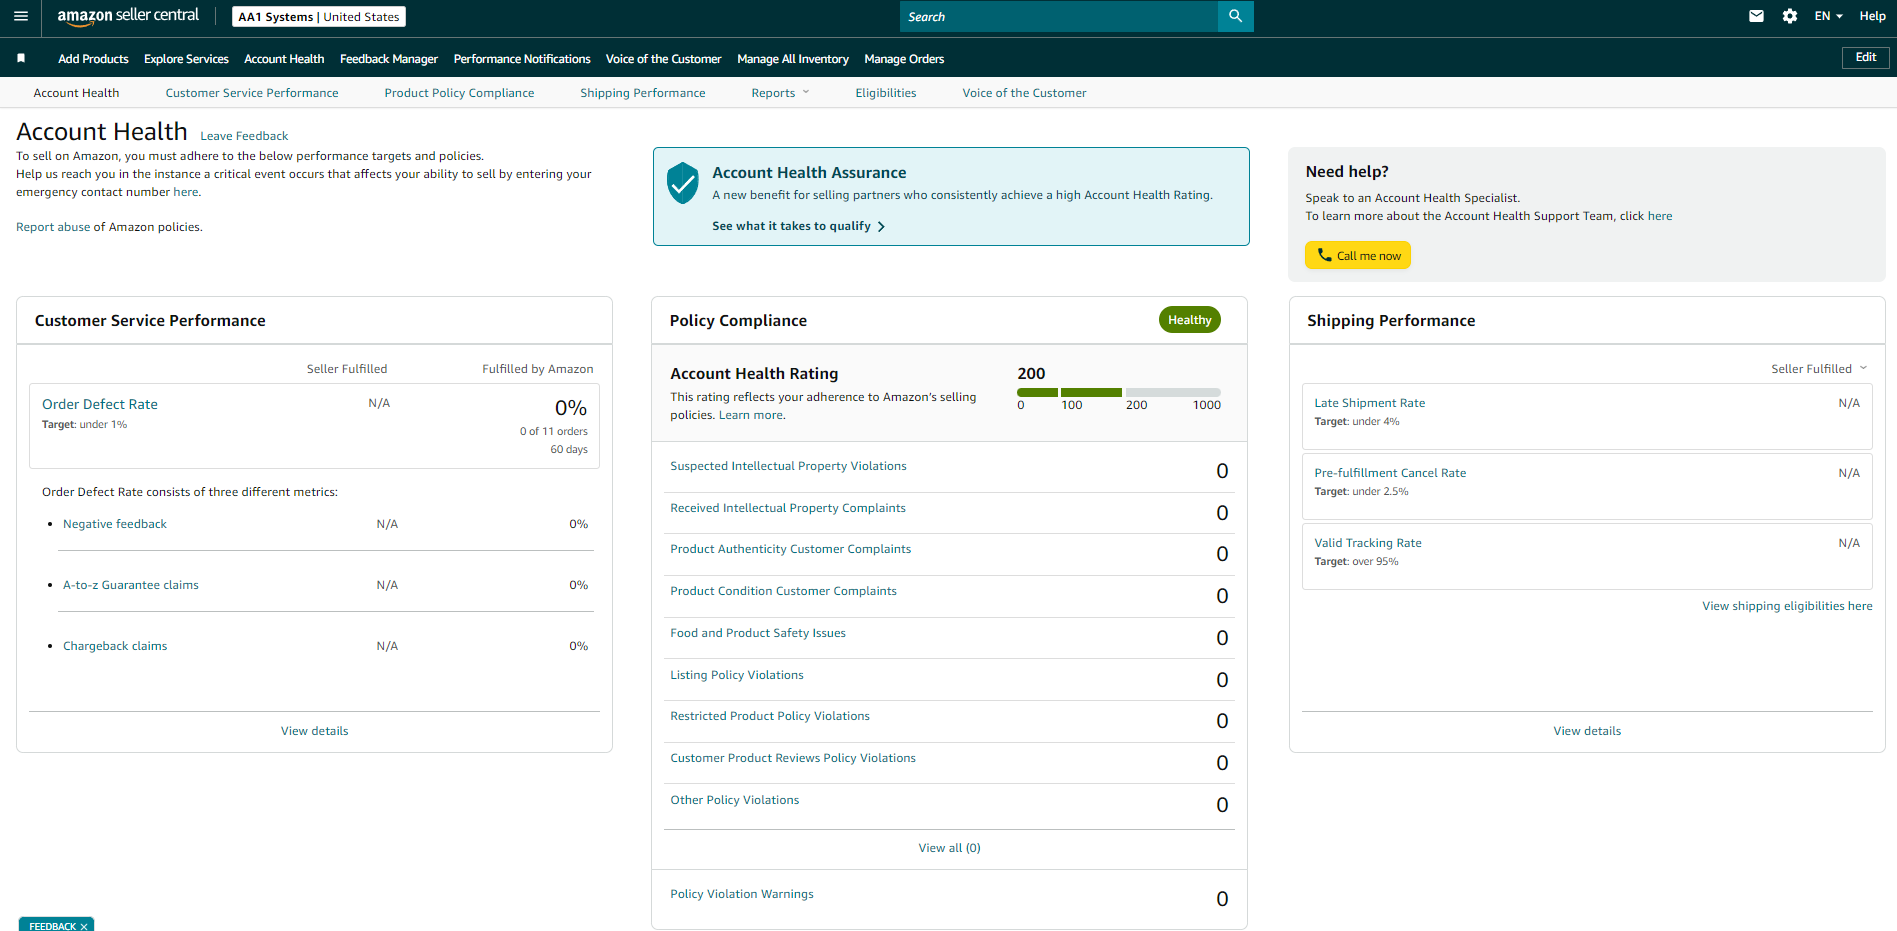Open Listing Policy Violations
This screenshot has width=1897, height=931.
737,675
